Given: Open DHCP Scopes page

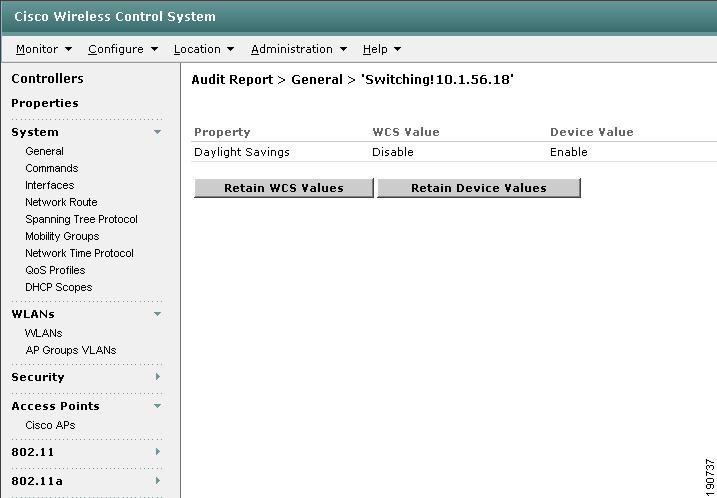Looking at the screenshot, I should pos(59,287).
